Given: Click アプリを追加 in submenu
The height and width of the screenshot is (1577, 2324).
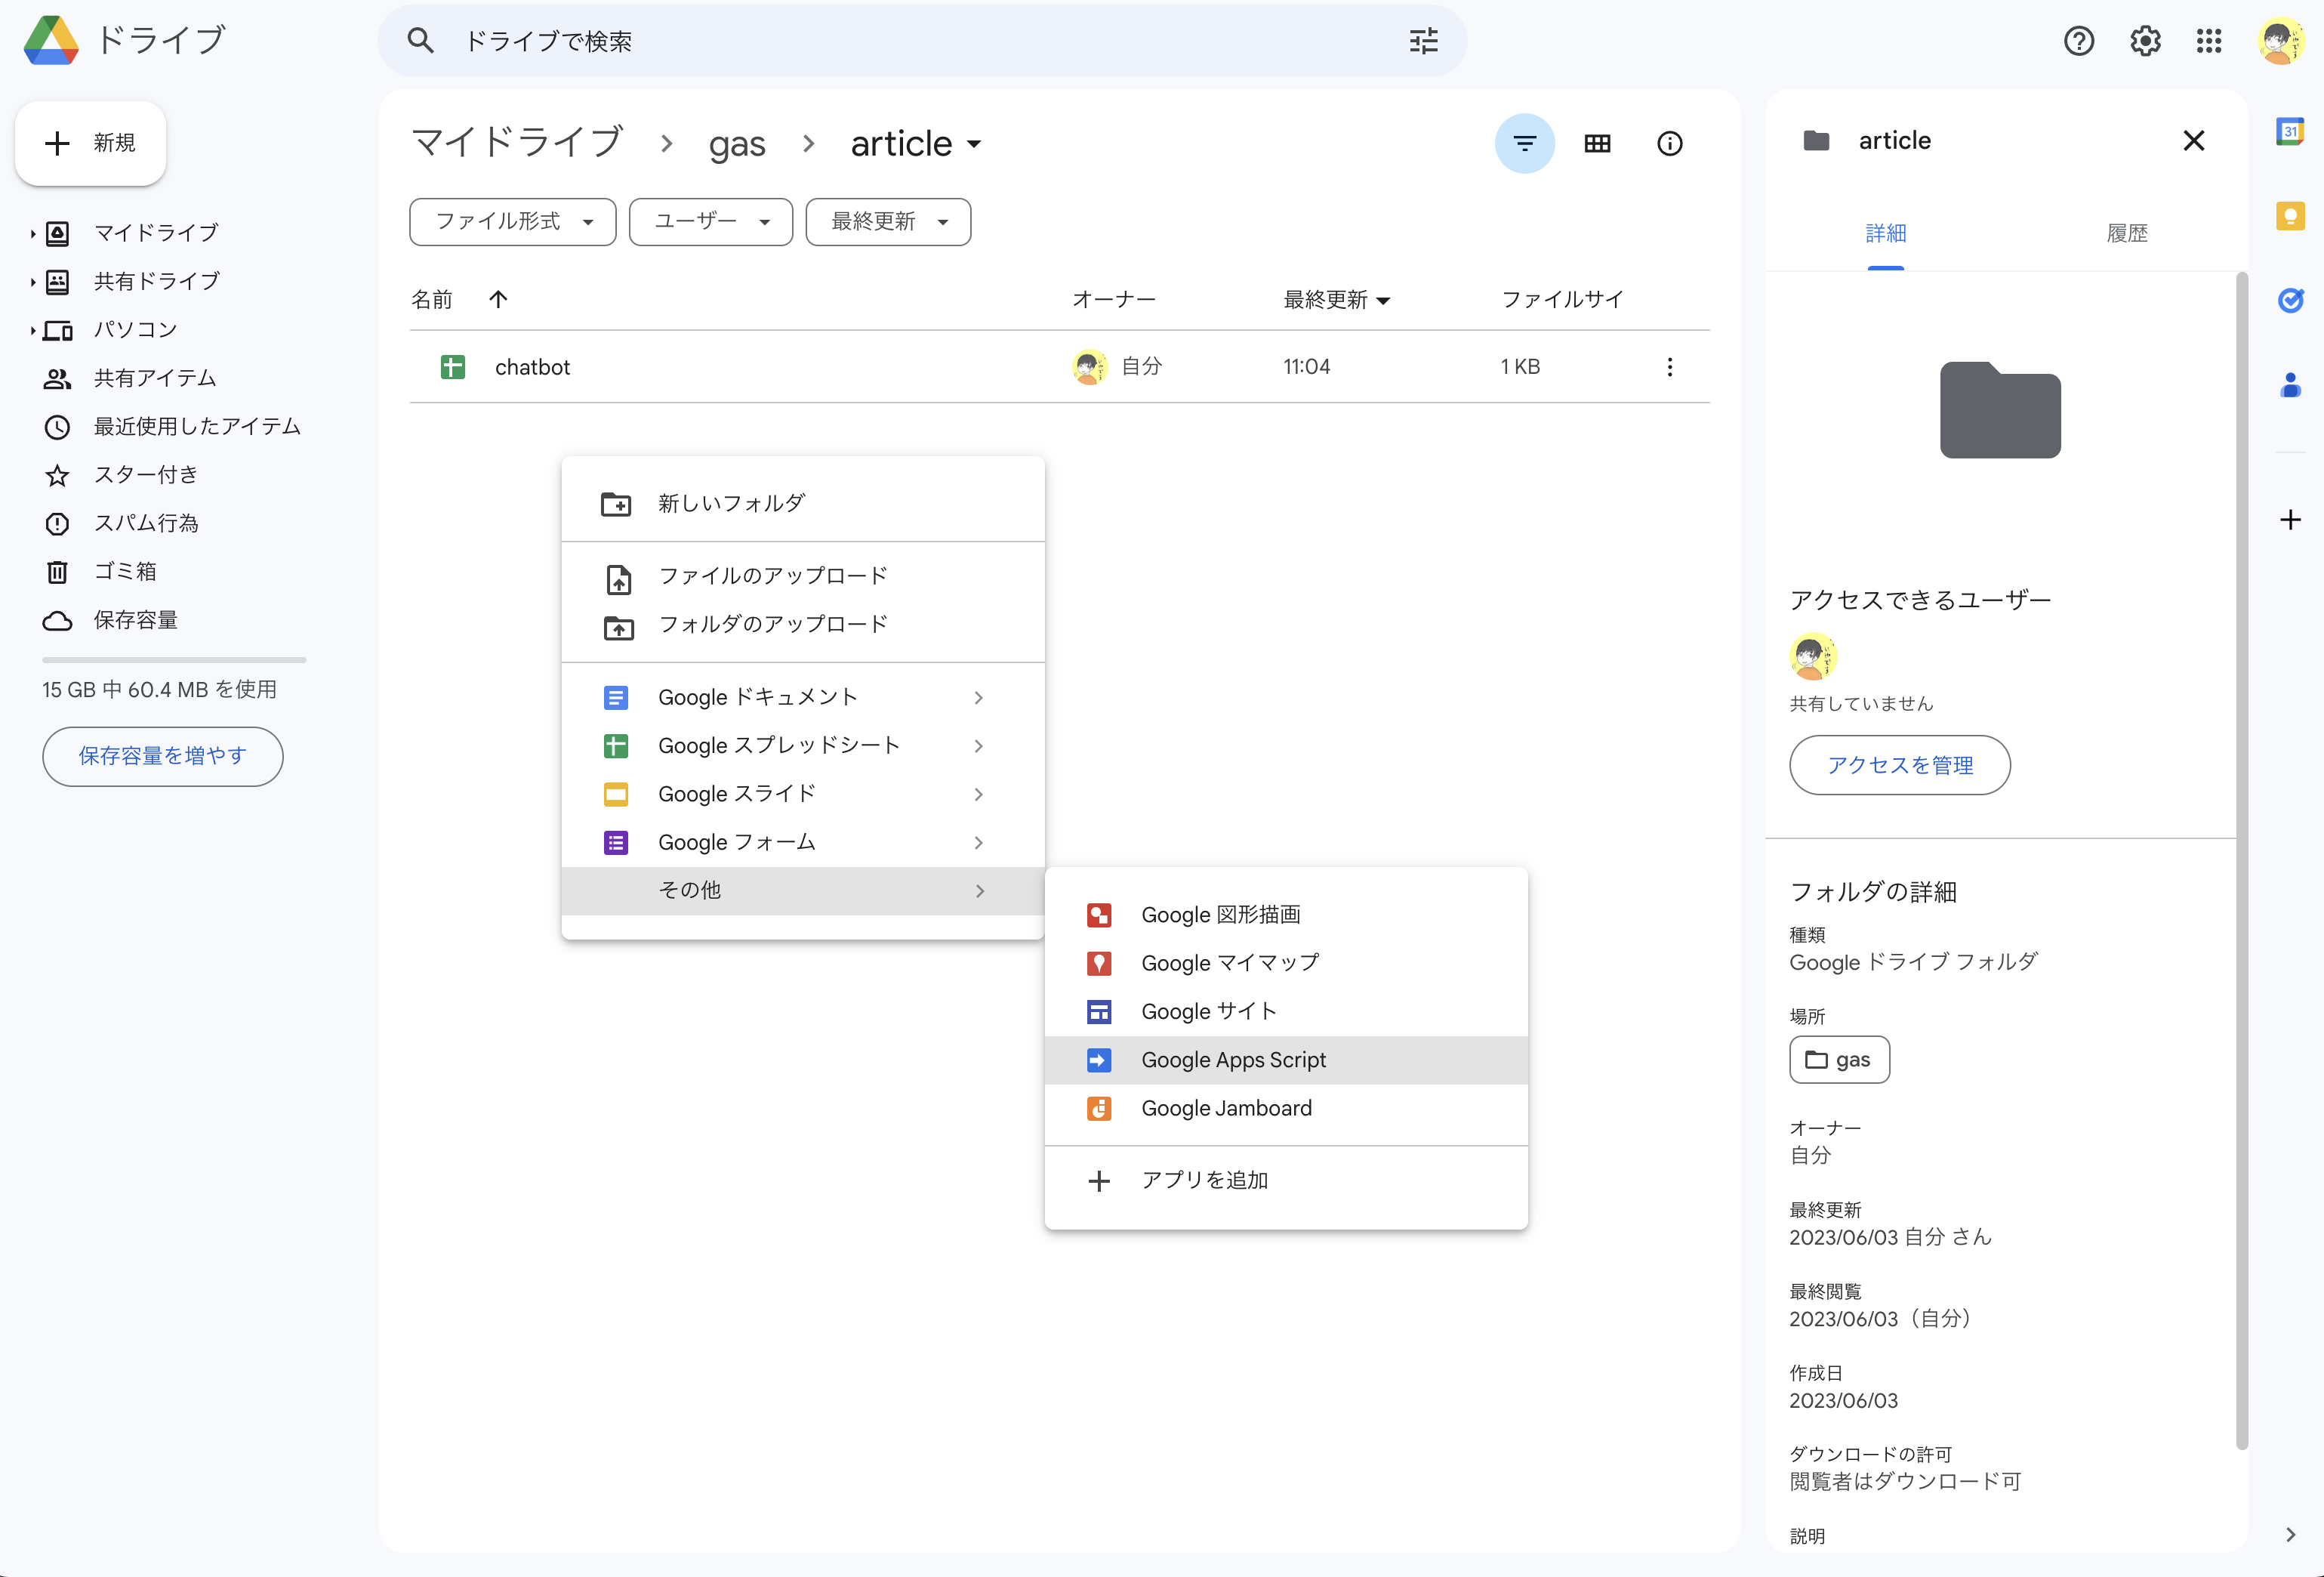Looking at the screenshot, I should click(x=1286, y=1181).
